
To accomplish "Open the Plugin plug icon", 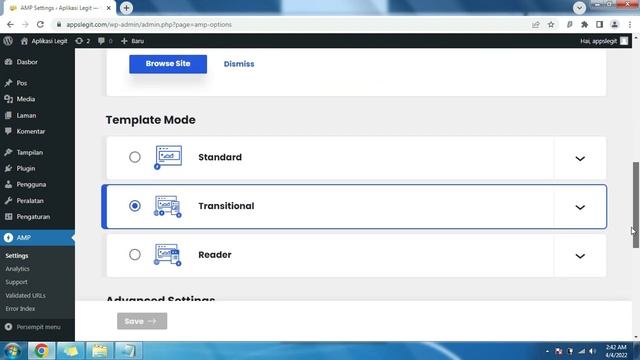I will (x=8, y=168).
